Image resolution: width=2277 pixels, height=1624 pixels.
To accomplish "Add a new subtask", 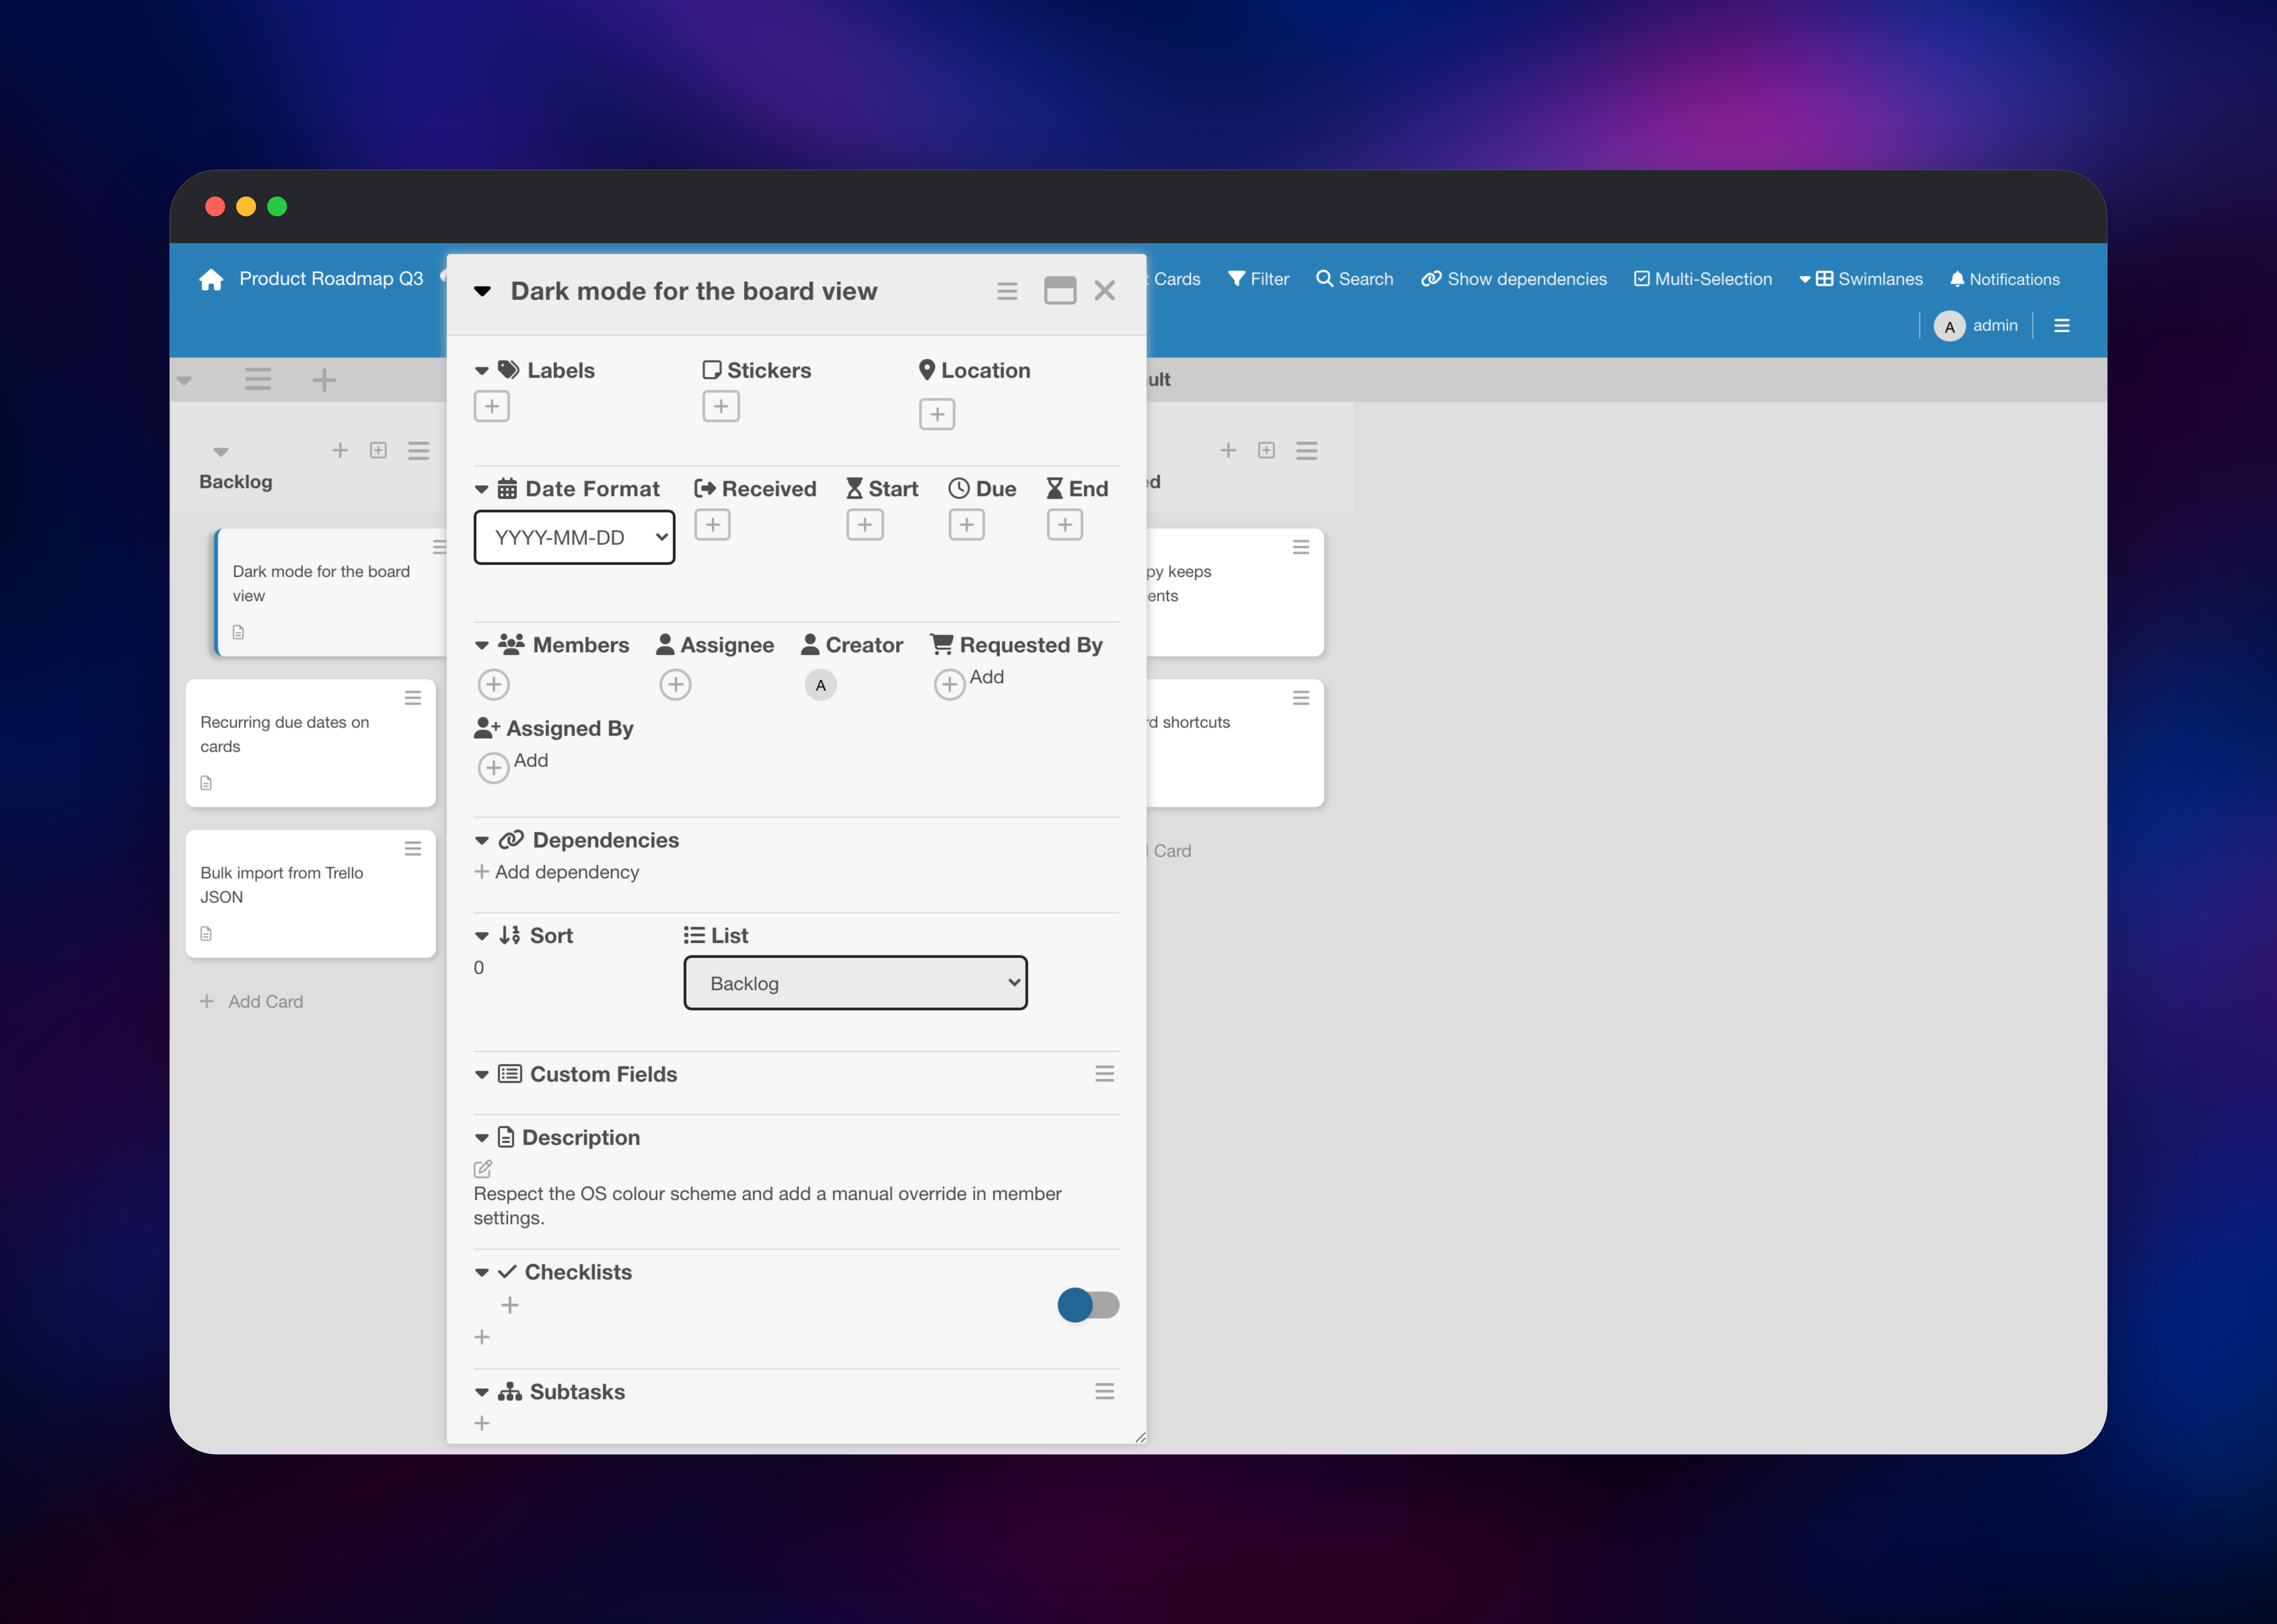I will pos(482,1423).
